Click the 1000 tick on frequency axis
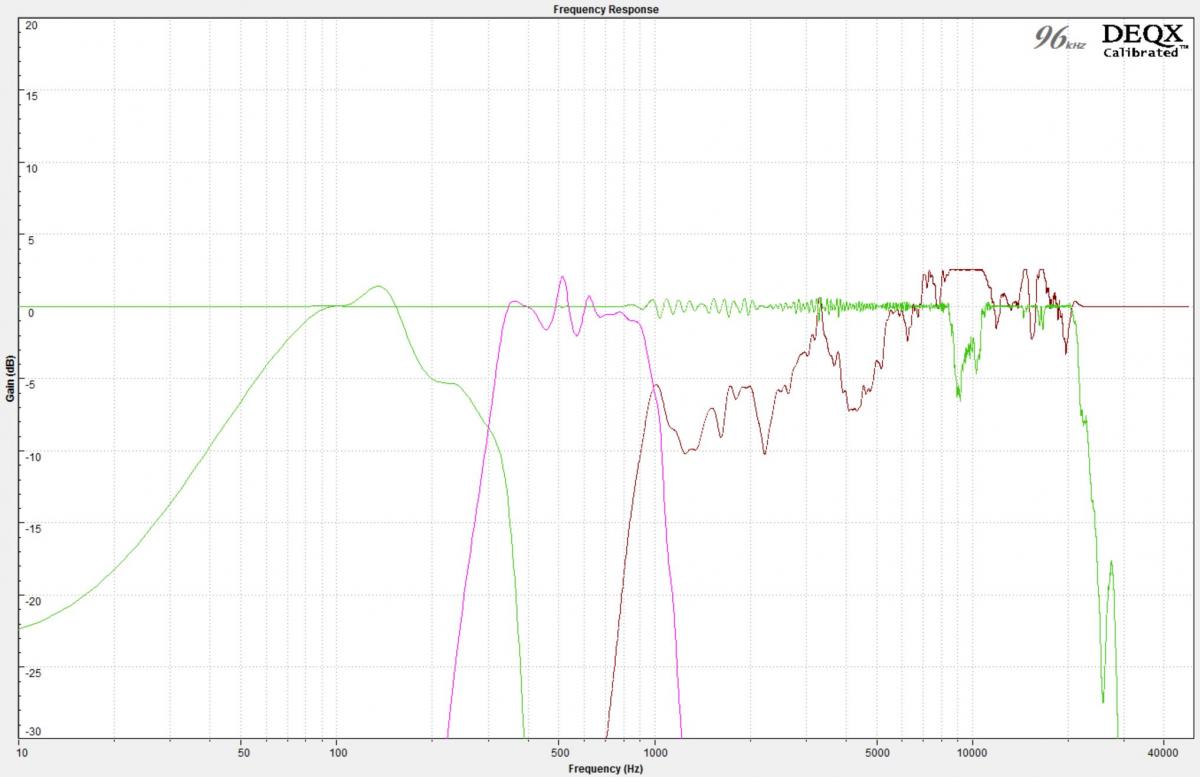This screenshot has height=777, width=1200. (x=655, y=750)
